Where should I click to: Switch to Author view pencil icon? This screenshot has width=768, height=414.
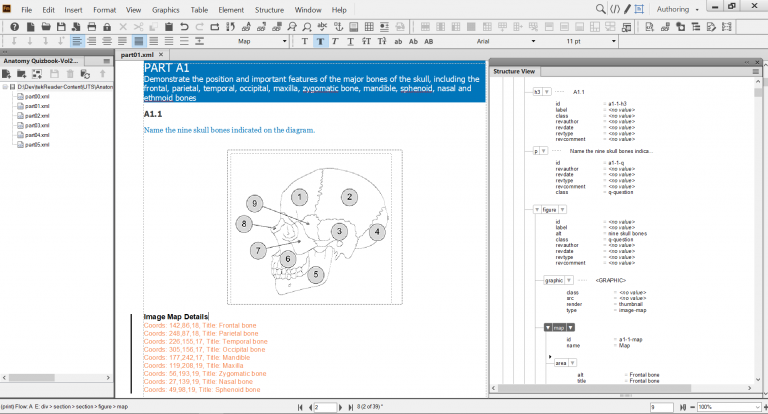(x=627, y=9)
